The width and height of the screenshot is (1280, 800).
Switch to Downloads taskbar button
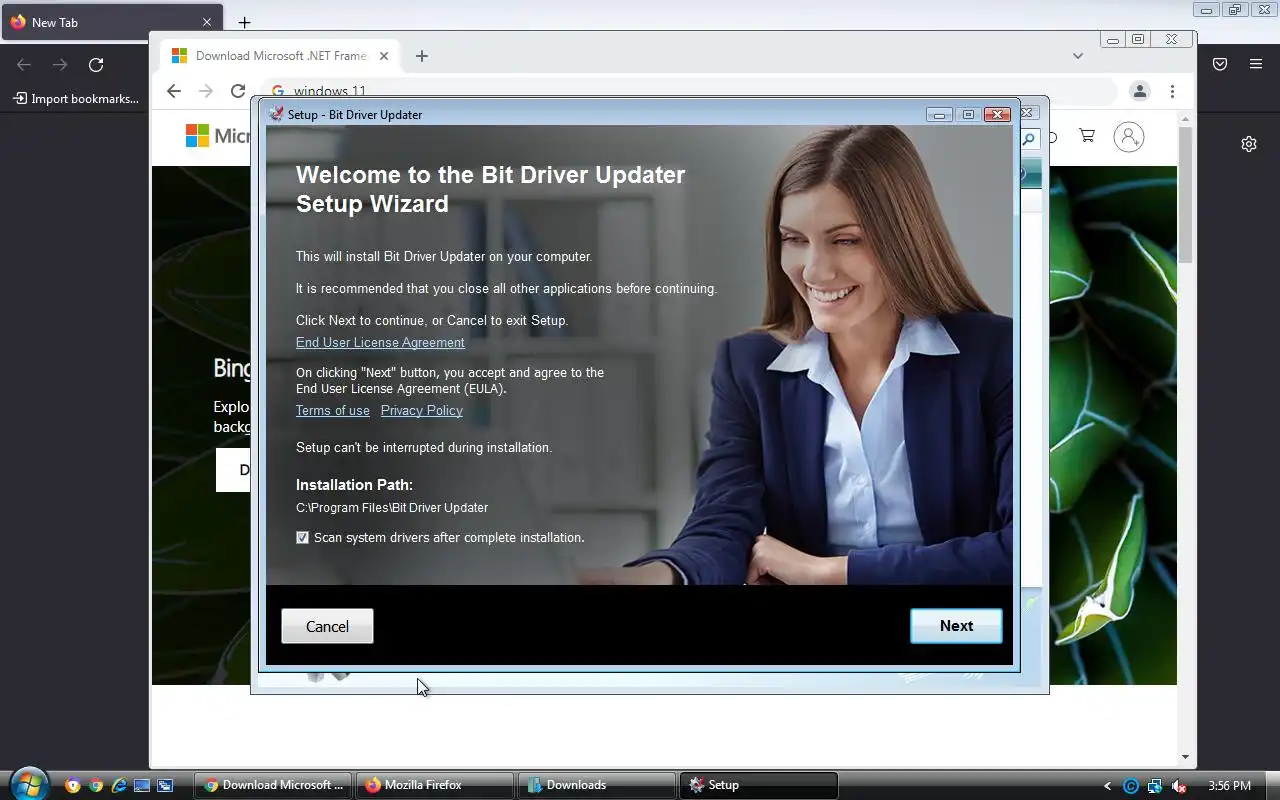[x=597, y=785]
